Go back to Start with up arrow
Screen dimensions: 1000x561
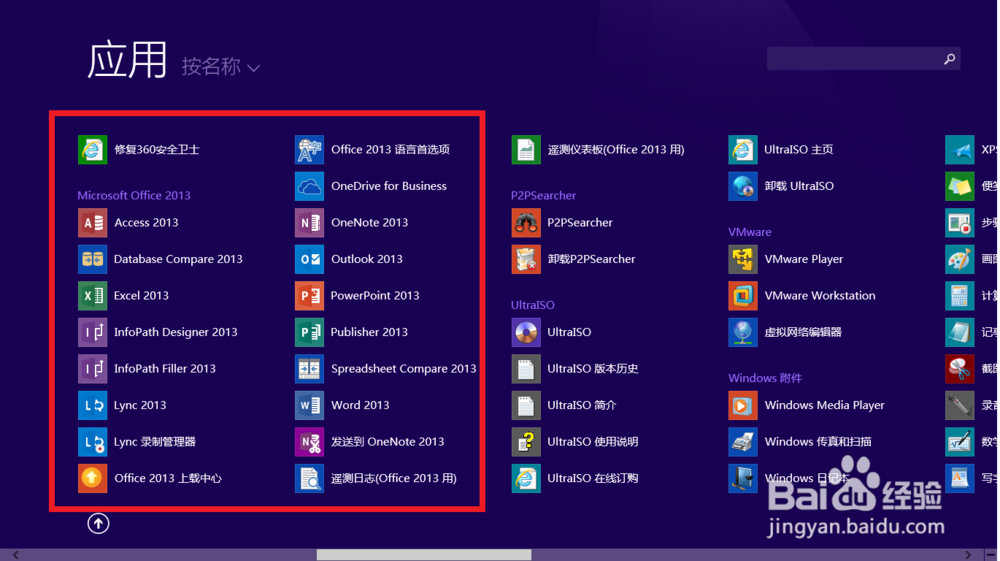[x=98, y=523]
